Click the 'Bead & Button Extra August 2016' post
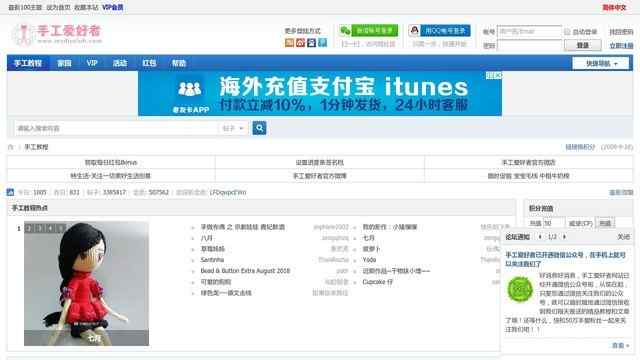640x360 pixels. (245, 271)
